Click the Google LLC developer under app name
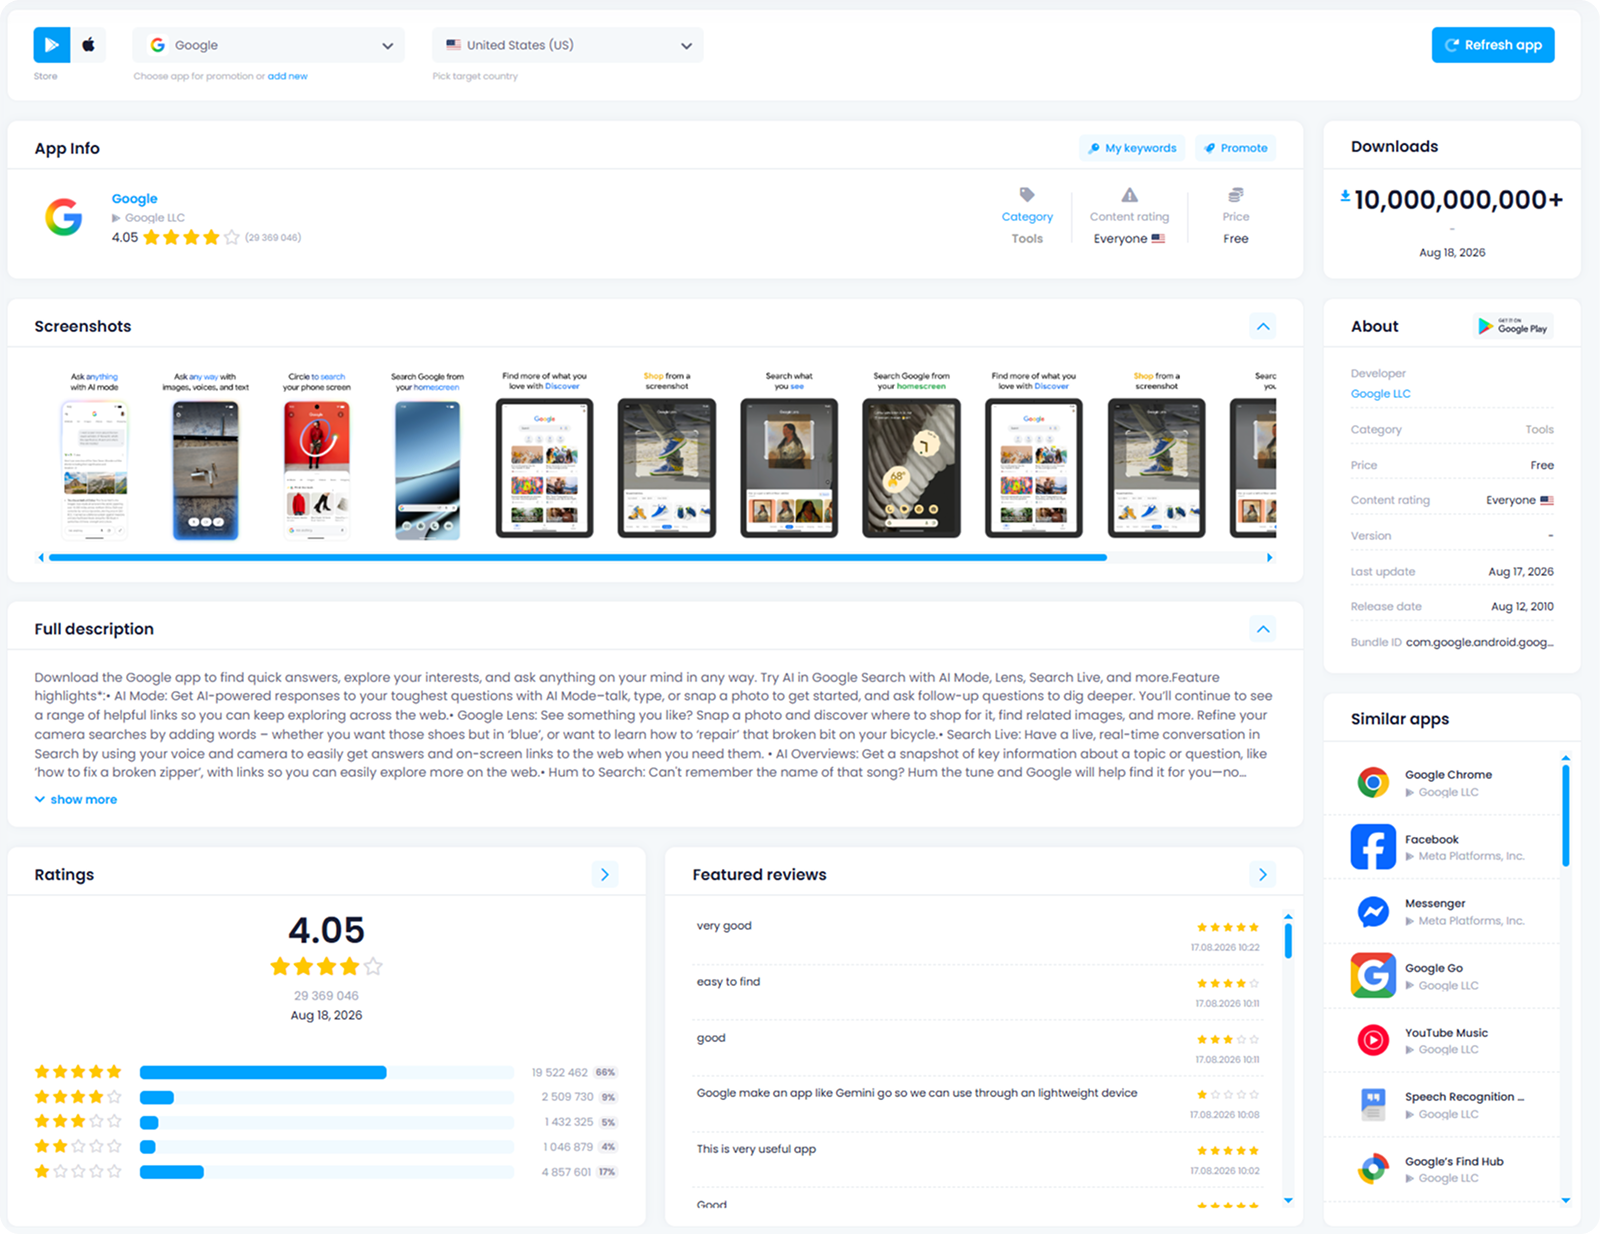 pos(154,218)
